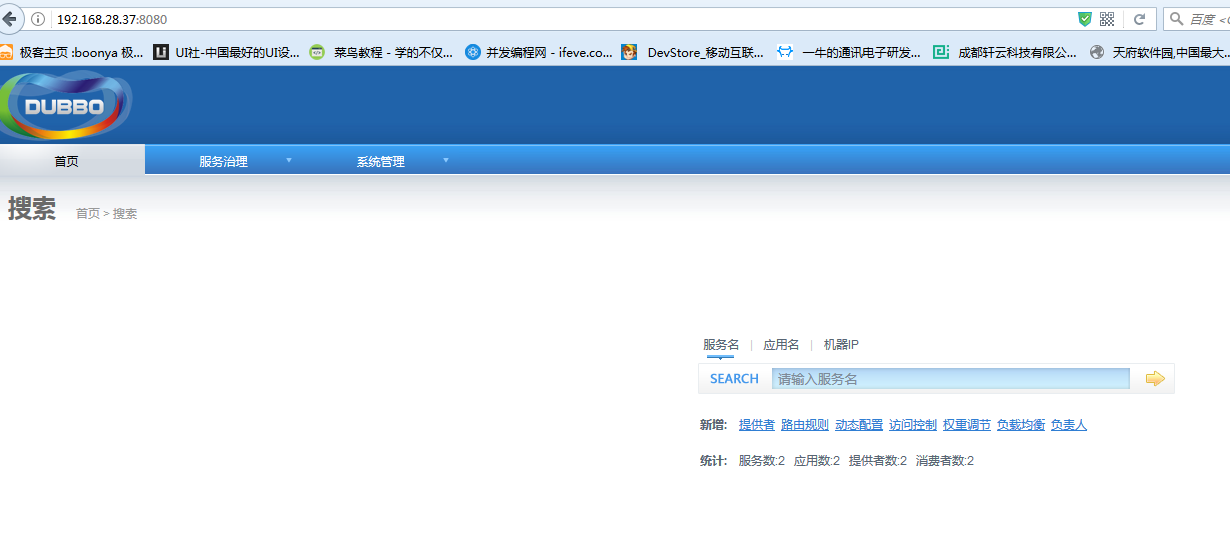
Task: Click the 提供者 add link
Action: pos(757,425)
